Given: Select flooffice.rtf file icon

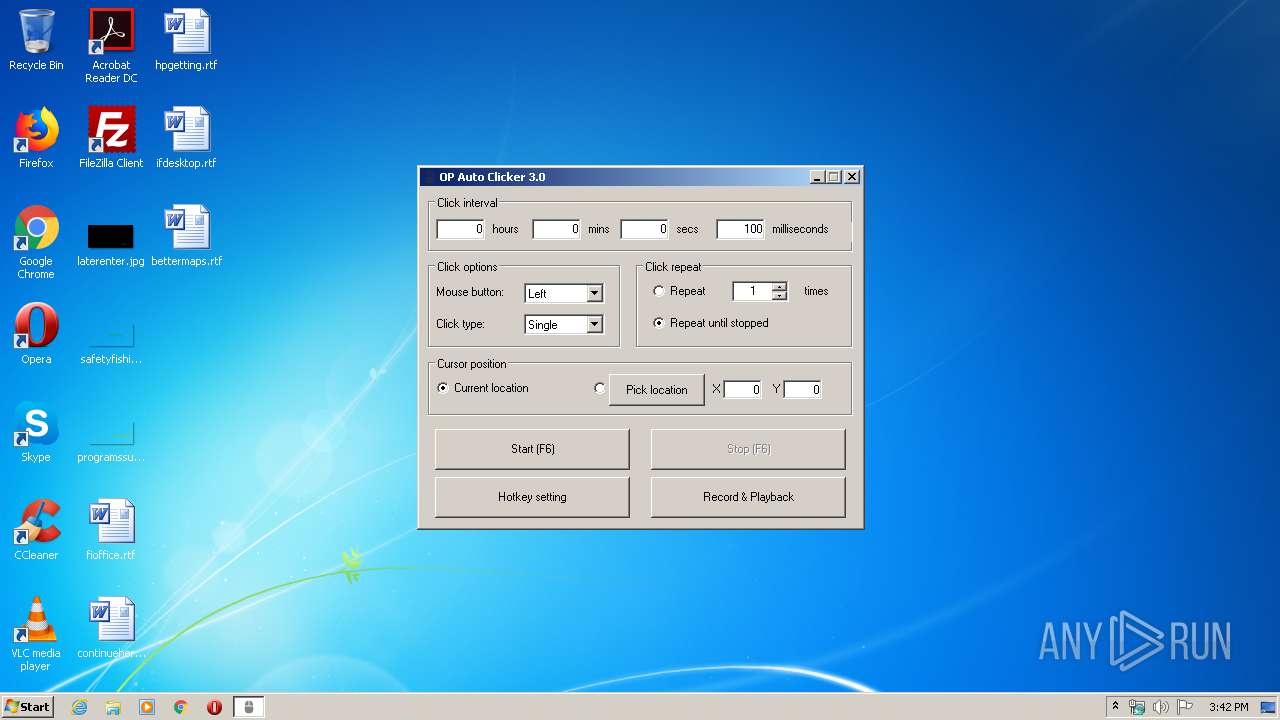Looking at the screenshot, I should pos(111,530).
